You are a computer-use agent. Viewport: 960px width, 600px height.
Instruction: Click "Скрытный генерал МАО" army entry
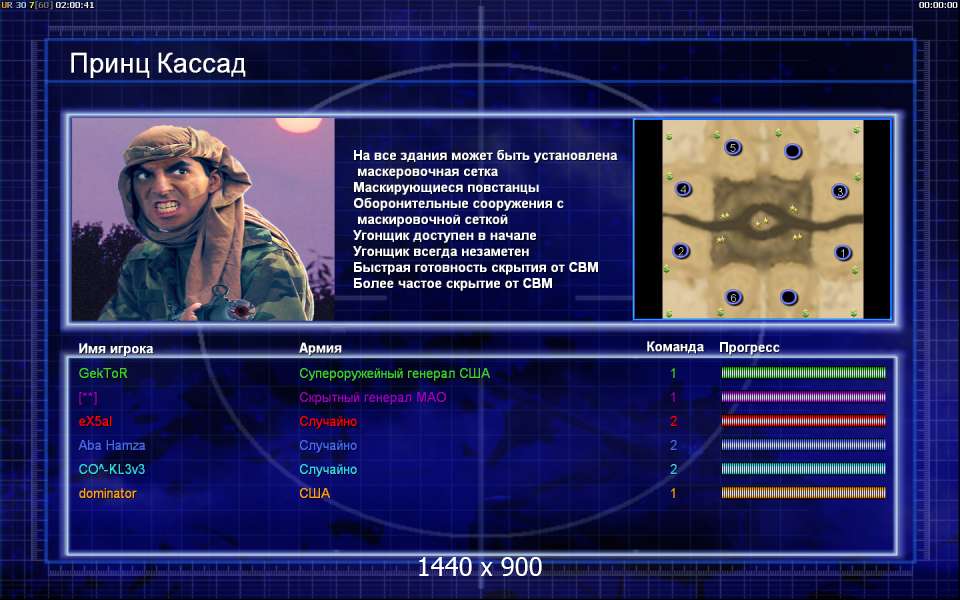pos(373,397)
